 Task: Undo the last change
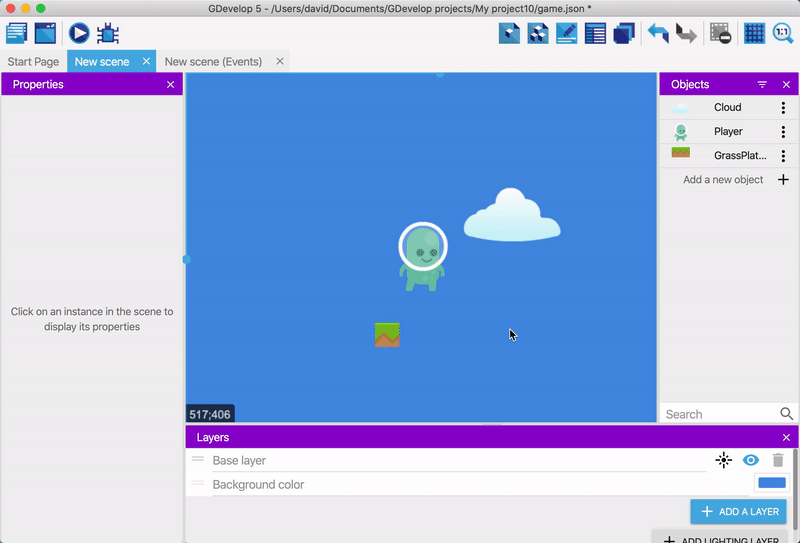tap(657, 33)
